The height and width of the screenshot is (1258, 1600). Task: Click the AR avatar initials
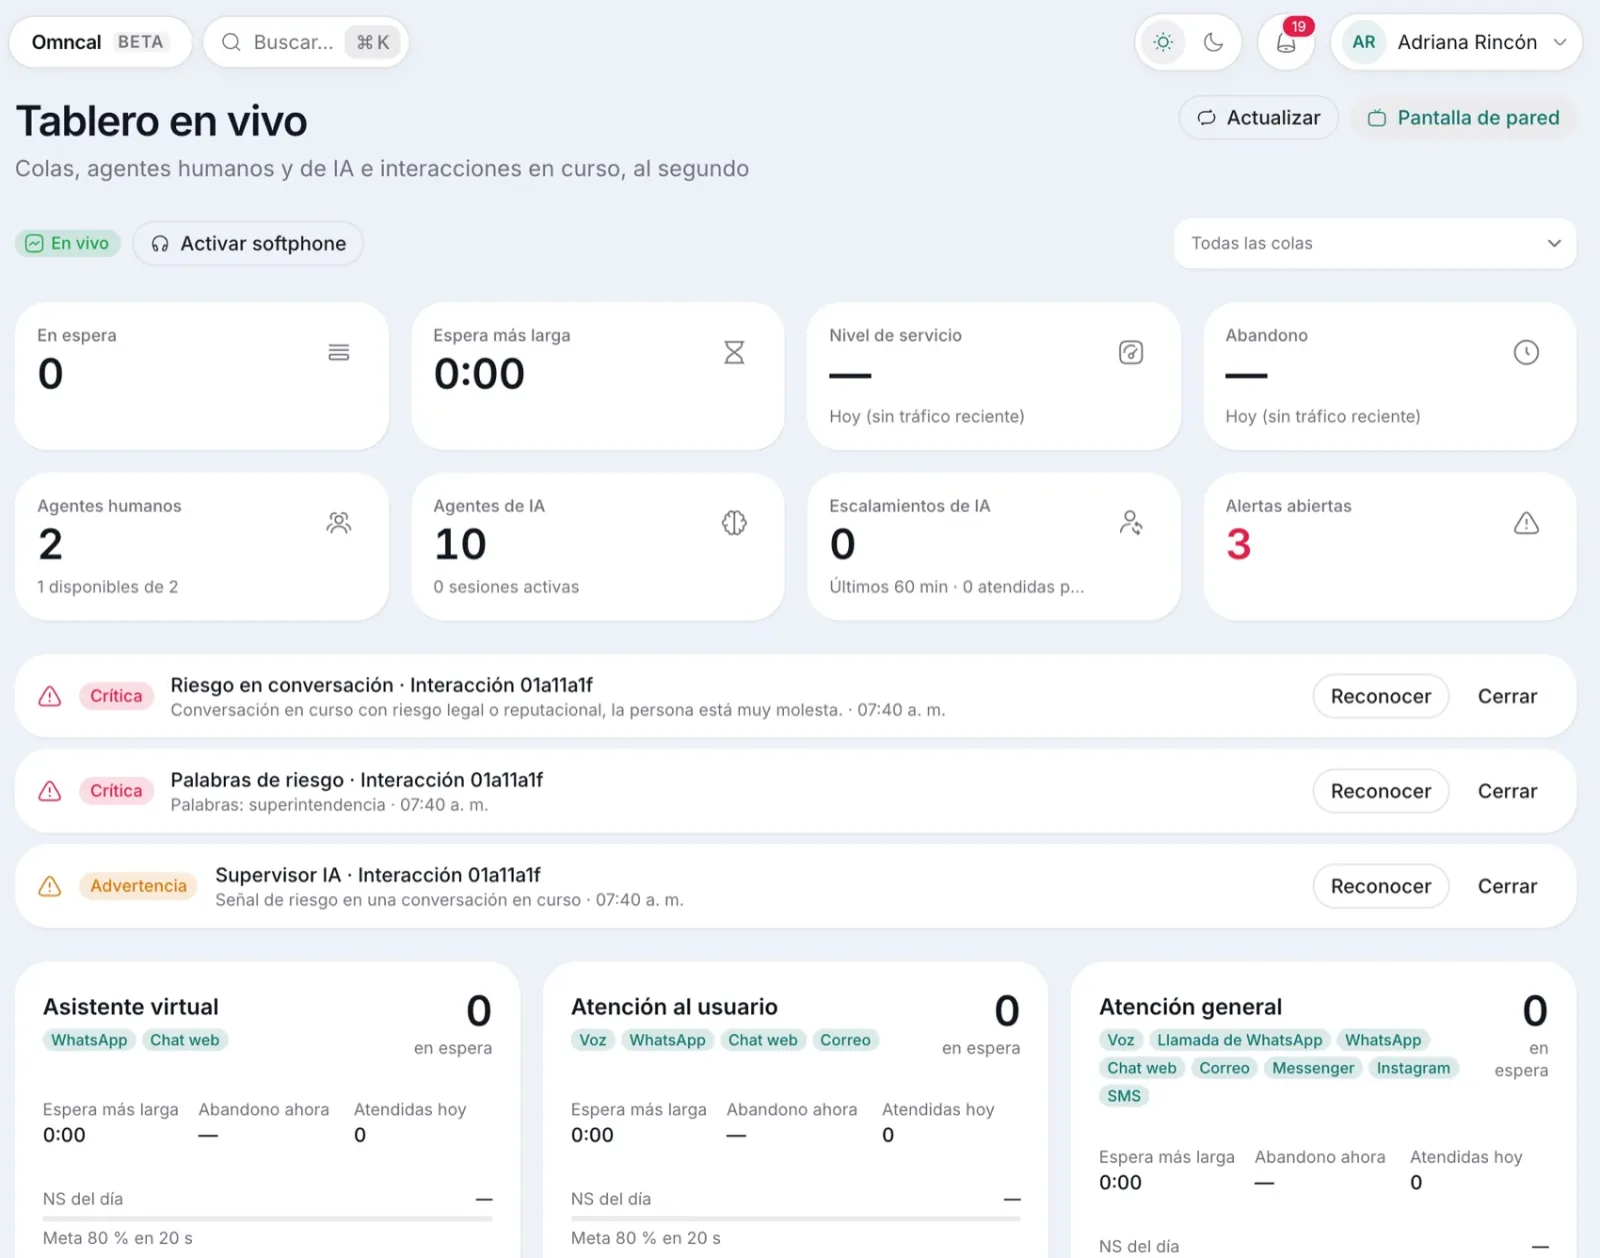(1364, 42)
